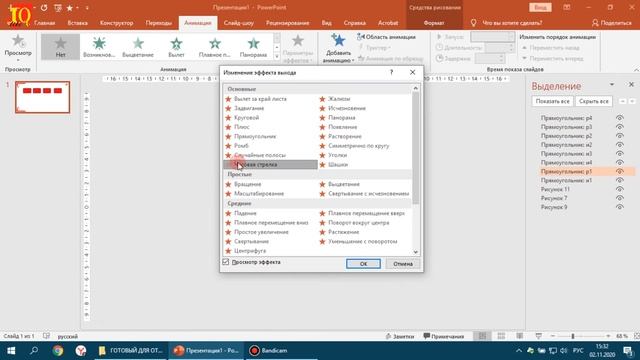Viewport: 640px width, 360px height.
Task: Toggle visibility of 'Рисунок 7'
Action: point(620,198)
